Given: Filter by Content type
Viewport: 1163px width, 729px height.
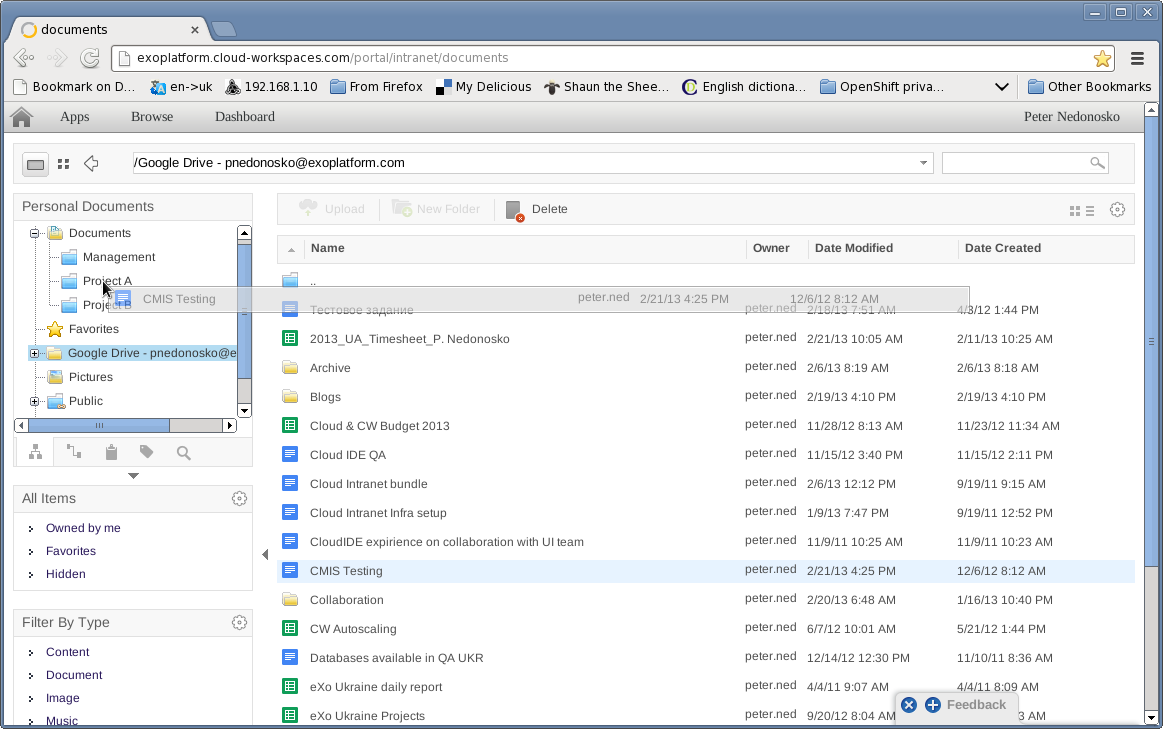Looking at the screenshot, I should pyautogui.click(x=67, y=652).
